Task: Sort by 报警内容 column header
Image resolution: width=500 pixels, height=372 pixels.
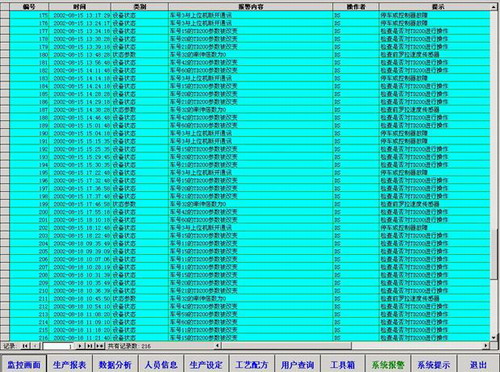Action: [x=250, y=7]
